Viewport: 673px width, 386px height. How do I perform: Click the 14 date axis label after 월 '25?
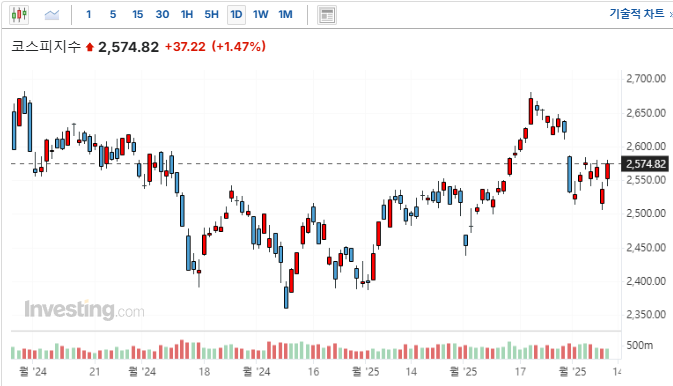411,372
